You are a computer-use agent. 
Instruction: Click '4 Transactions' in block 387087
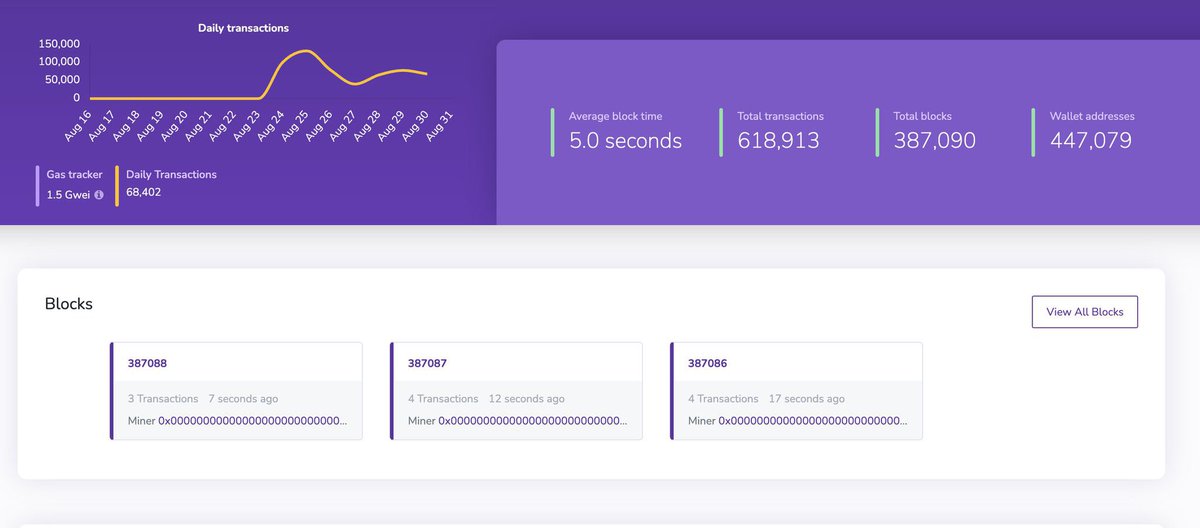point(443,398)
